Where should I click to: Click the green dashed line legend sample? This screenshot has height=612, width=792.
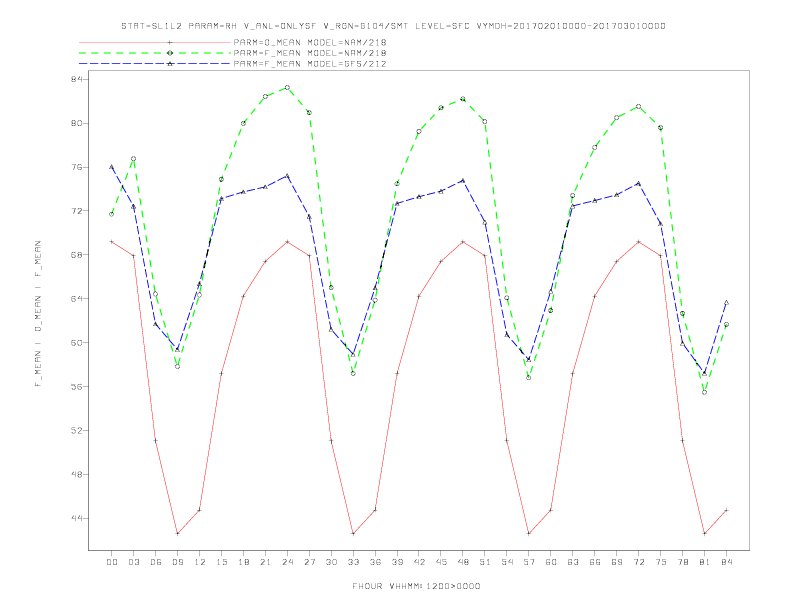[x=155, y=53]
